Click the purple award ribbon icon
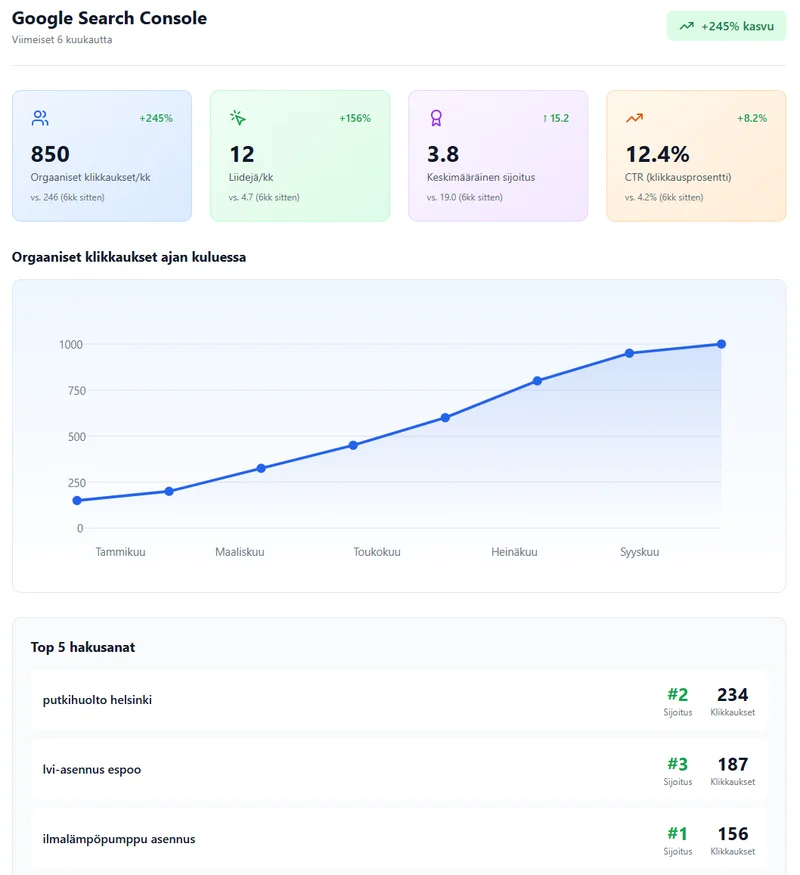 (x=436, y=118)
